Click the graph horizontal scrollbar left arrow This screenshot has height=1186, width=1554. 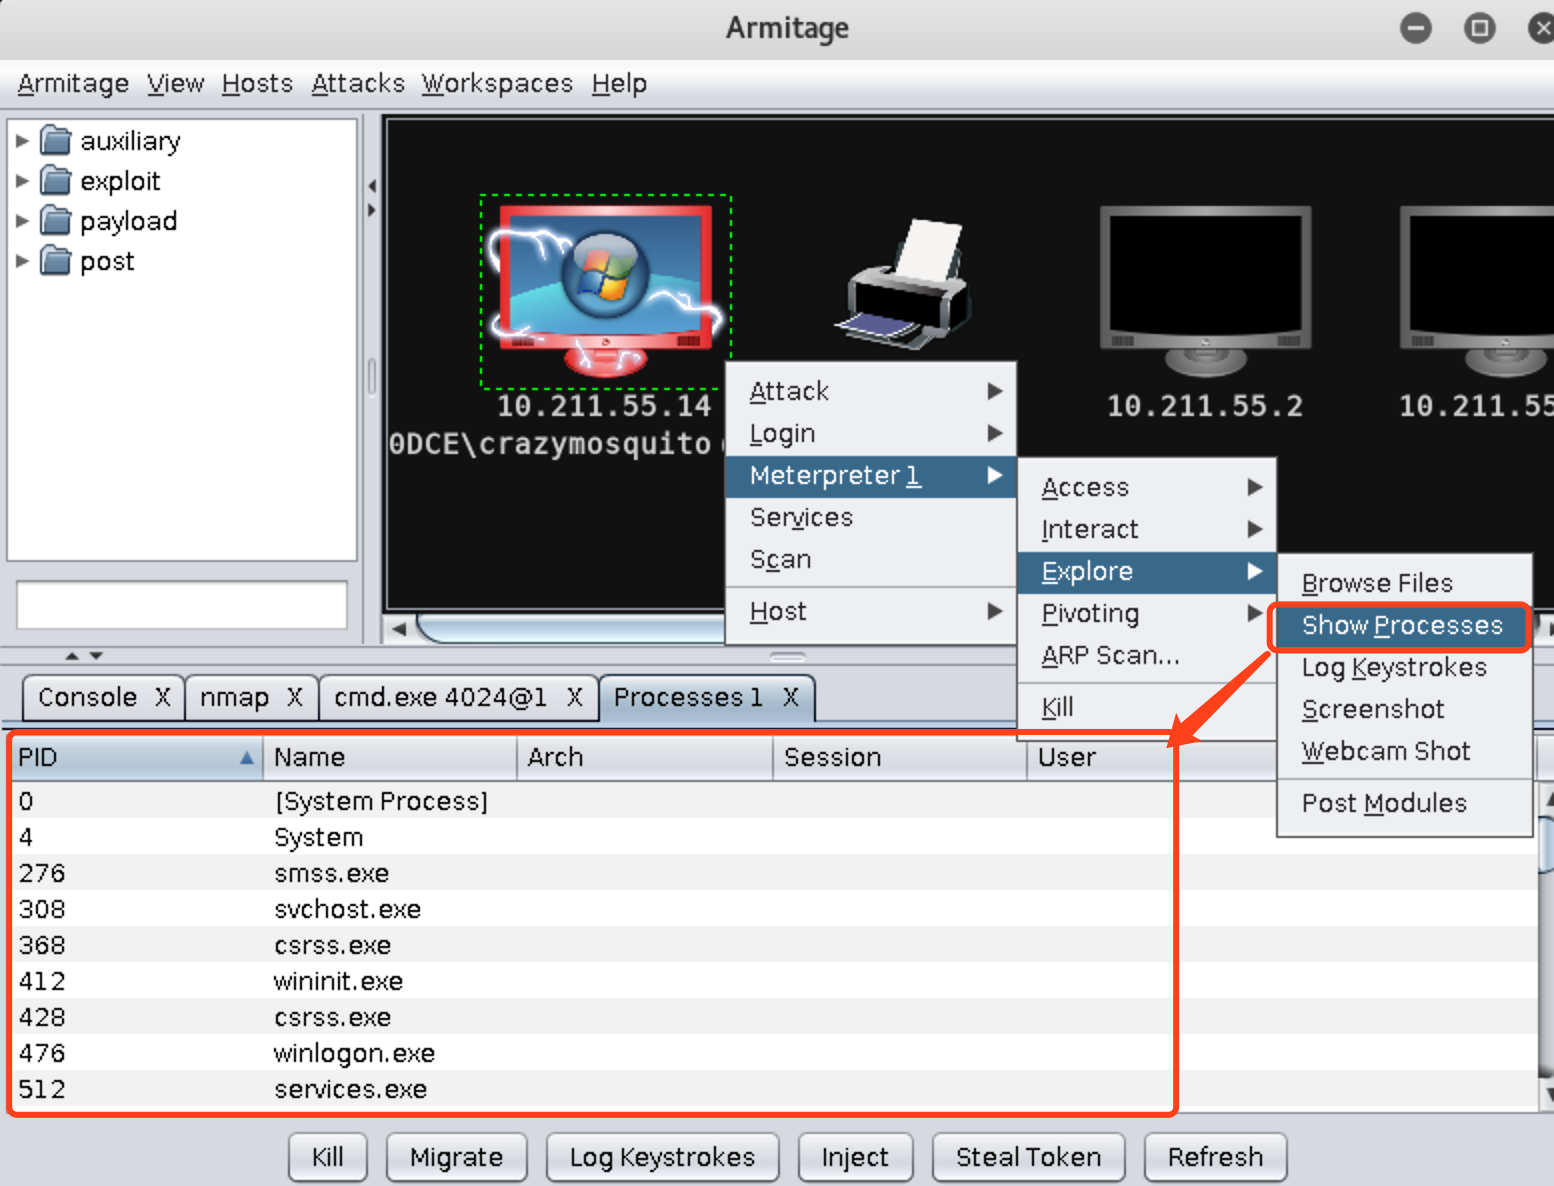click(x=399, y=629)
